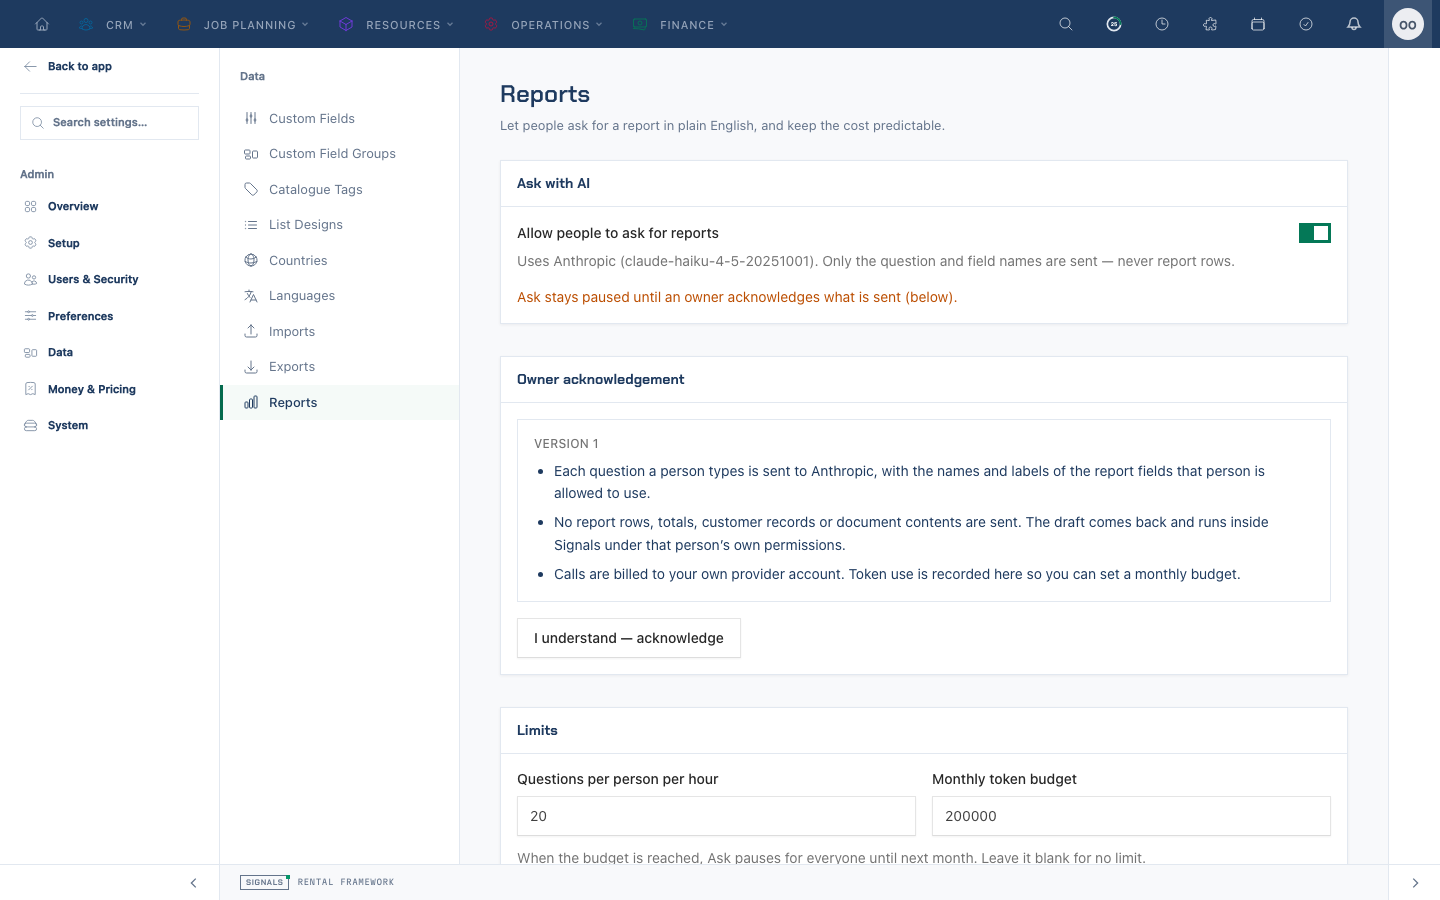Click the circular status indicator icon
The height and width of the screenshot is (900, 1440).
point(1114,24)
